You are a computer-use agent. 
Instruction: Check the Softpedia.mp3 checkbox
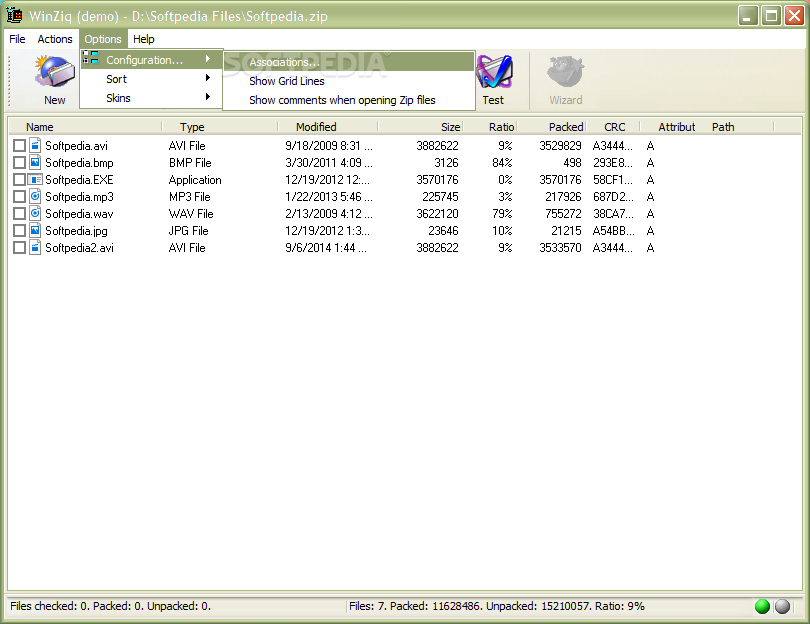pos(19,197)
